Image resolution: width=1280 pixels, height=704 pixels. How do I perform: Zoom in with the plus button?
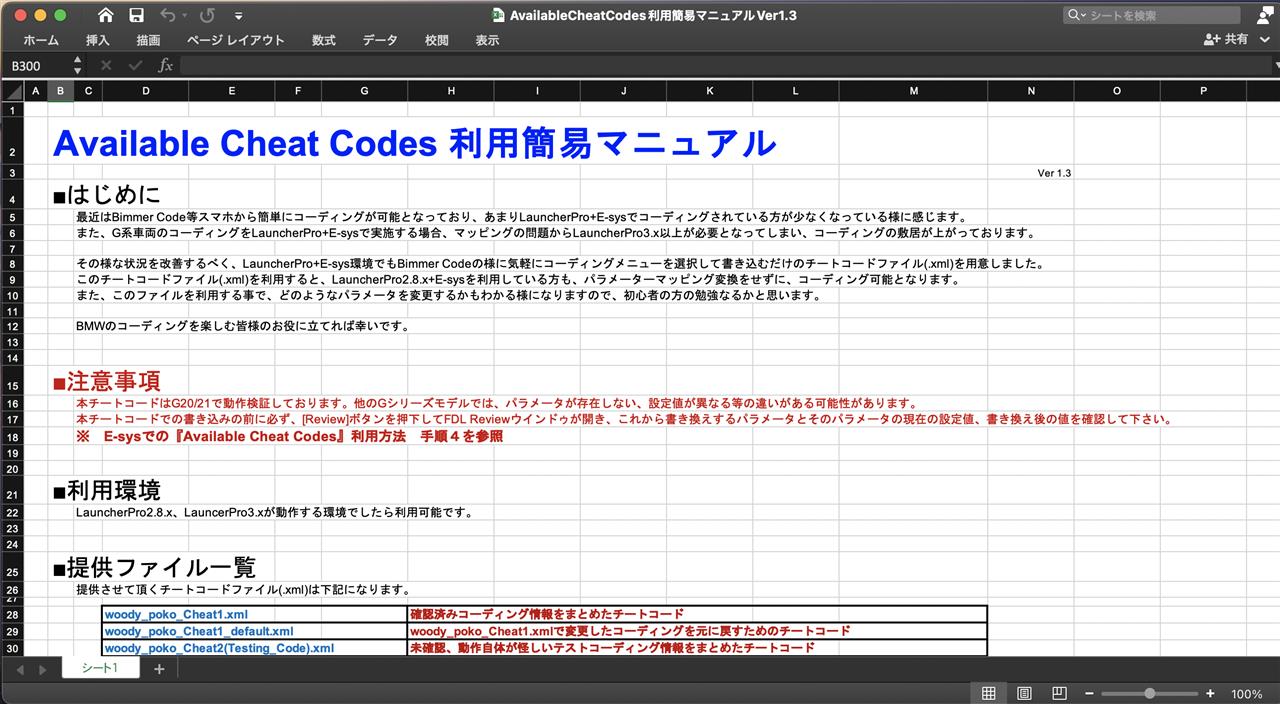pos(1210,693)
